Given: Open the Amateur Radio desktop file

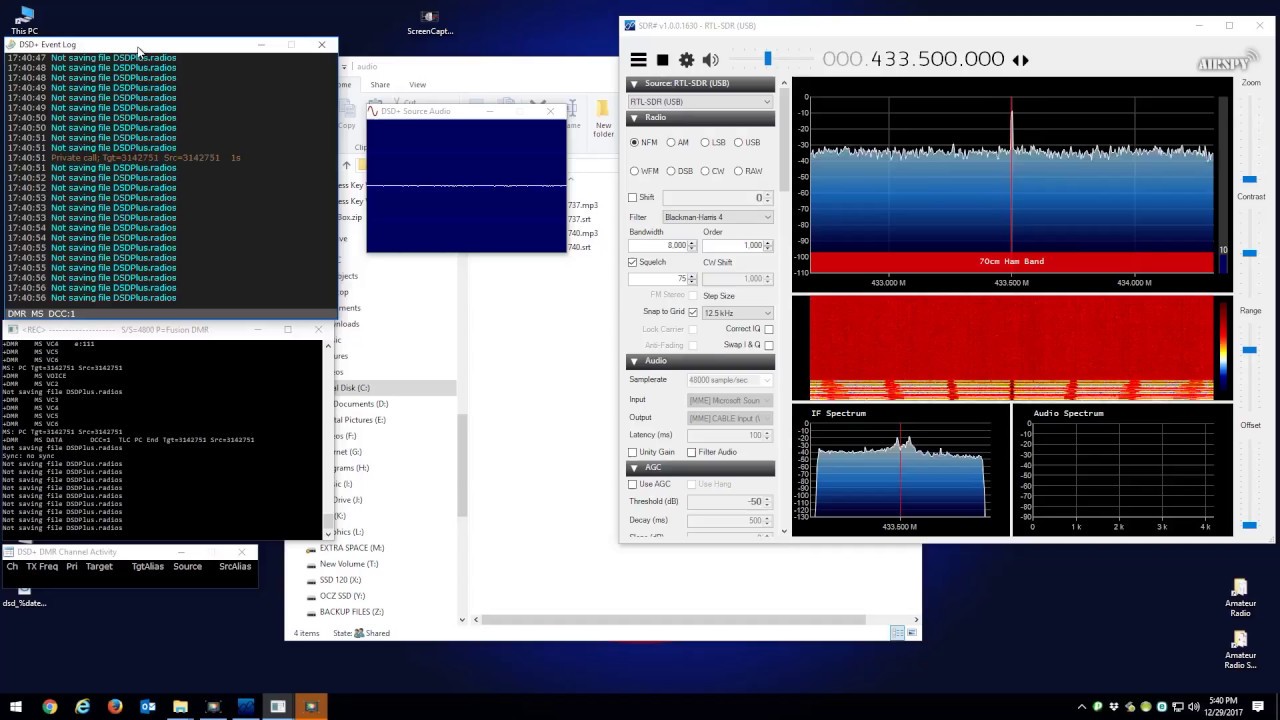Looking at the screenshot, I should [x=1240, y=598].
